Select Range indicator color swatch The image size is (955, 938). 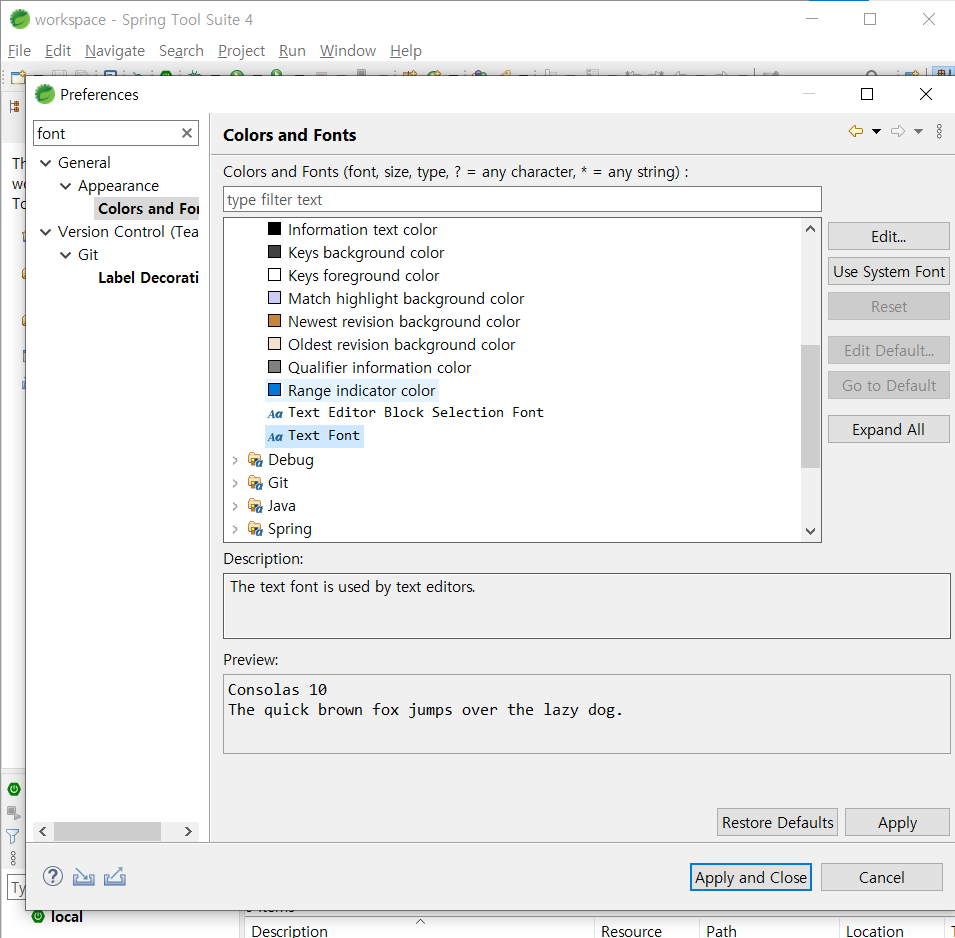[275, 389]
